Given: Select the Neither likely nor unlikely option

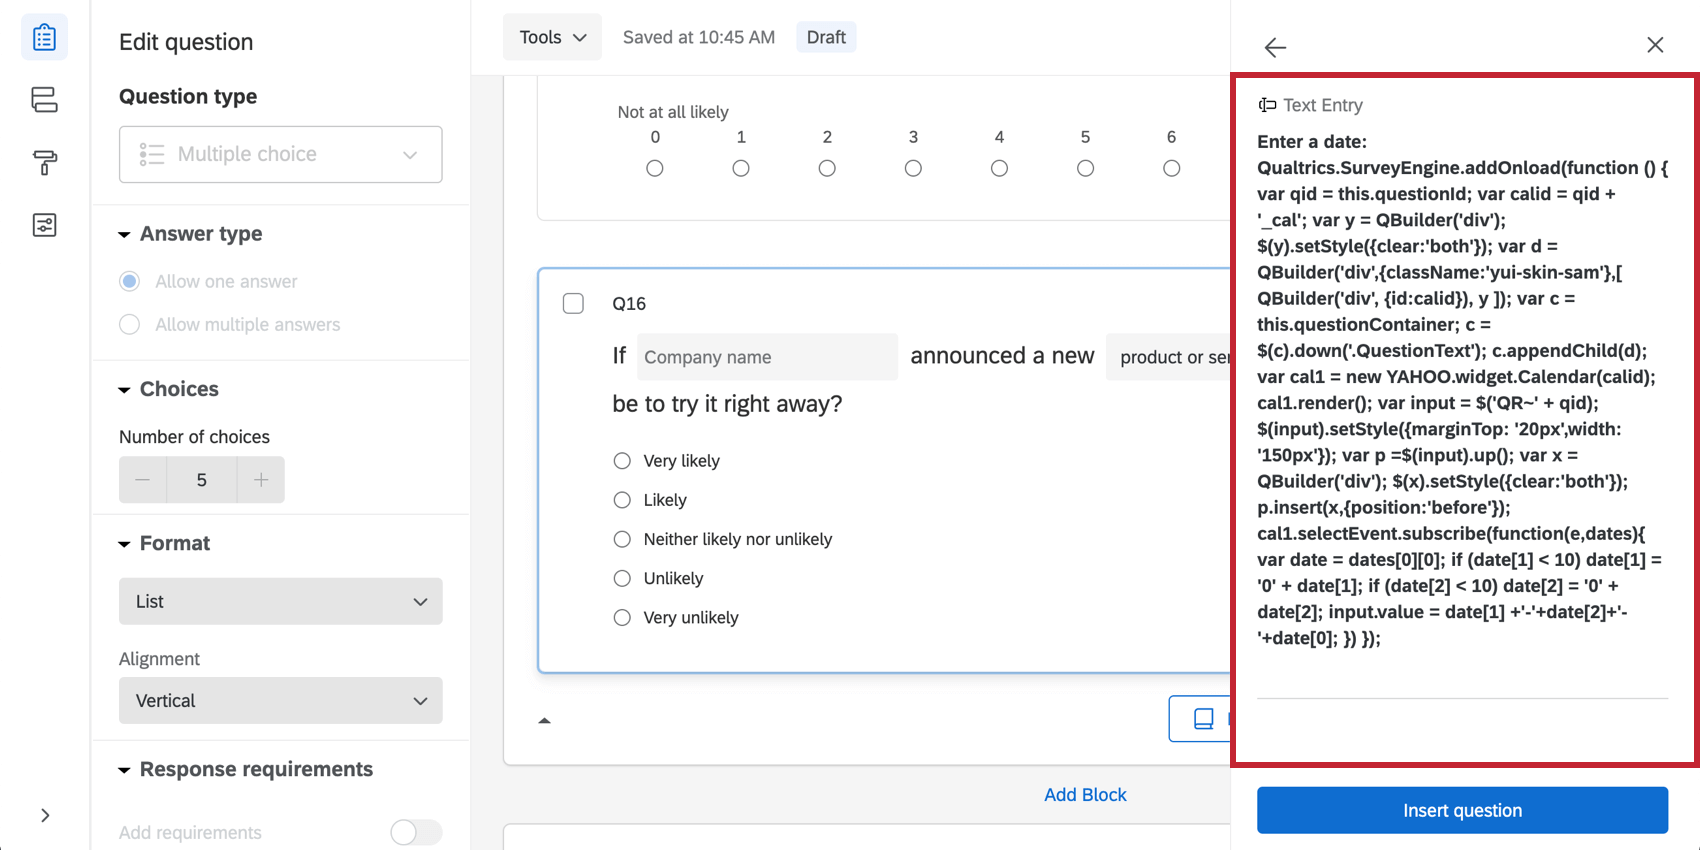Looking at the screenshot, I should (x=622, y=539).
